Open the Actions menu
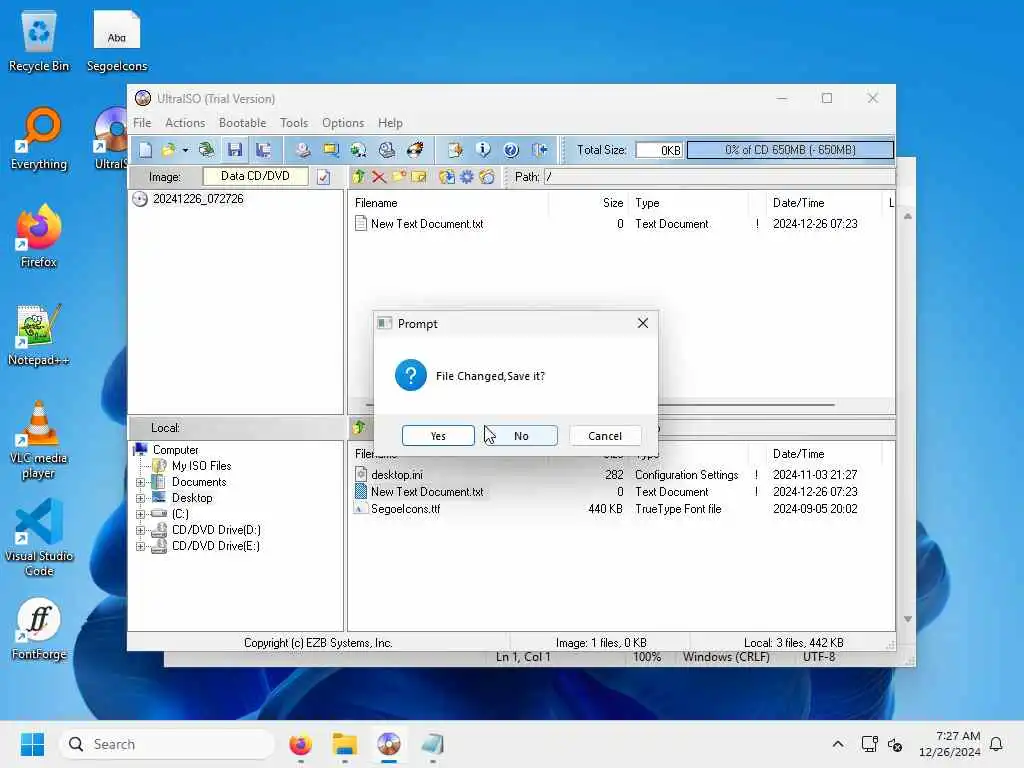1024x768 pixels. pyautogui.click(x=185, y=123)
